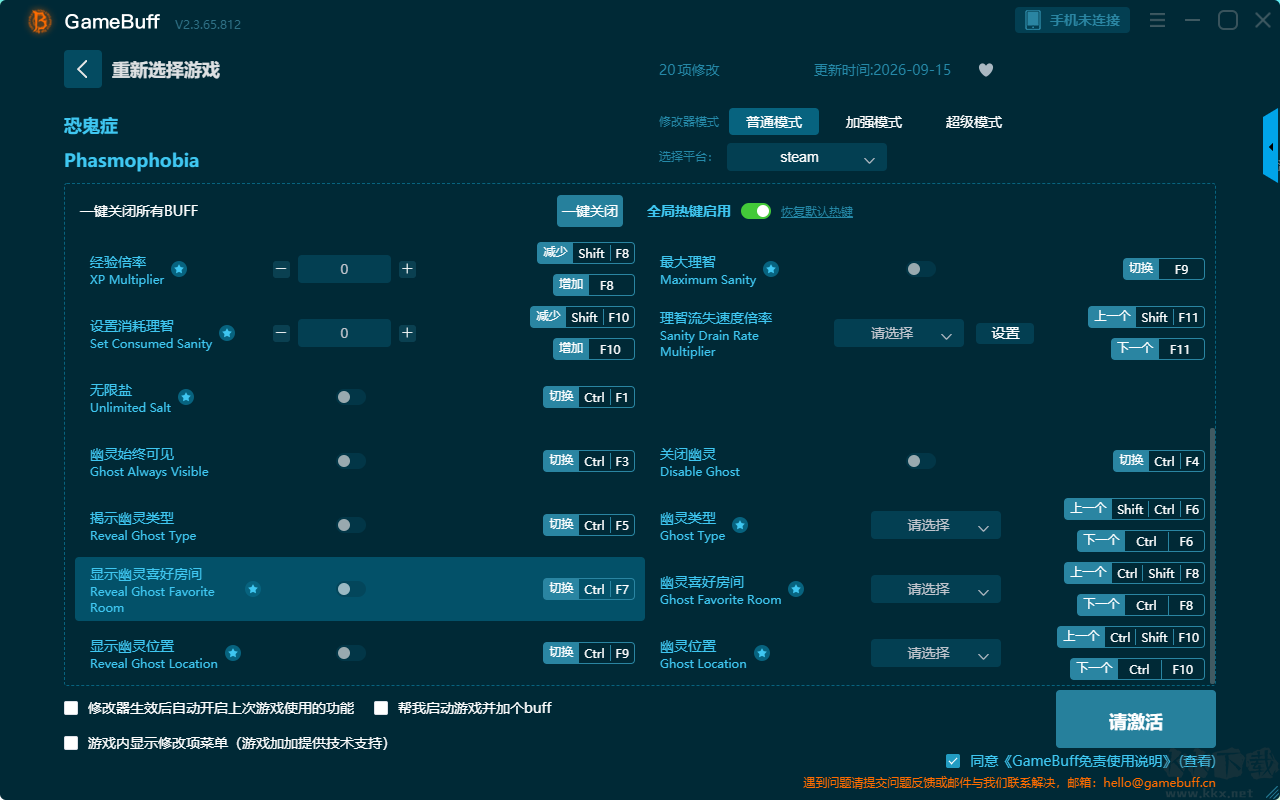Enable Reveal Ghost Type toggle
The image size is (1280, 800).
[x=351, y=525]
